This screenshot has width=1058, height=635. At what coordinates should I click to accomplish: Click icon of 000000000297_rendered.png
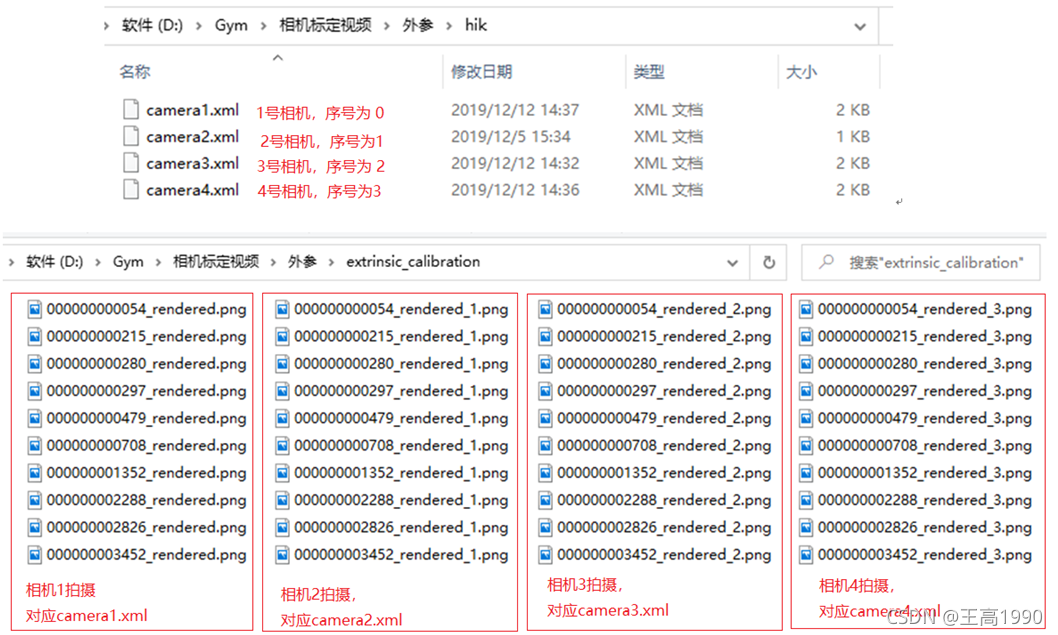pyautogui.click(x=34, y=391)
